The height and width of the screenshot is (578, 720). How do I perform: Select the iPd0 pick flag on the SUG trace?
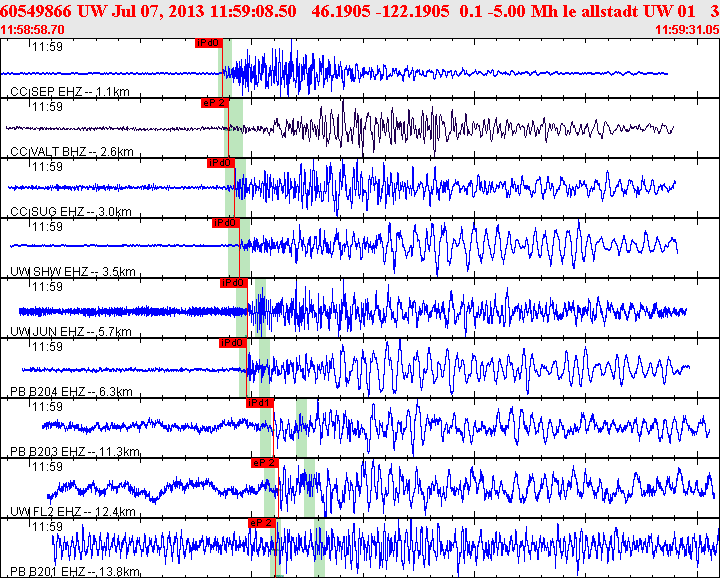click(221, 163)
